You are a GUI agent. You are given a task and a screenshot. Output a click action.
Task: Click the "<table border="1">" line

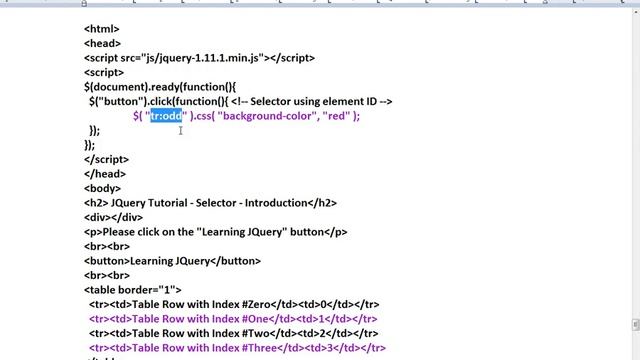[x=133, y=290]
